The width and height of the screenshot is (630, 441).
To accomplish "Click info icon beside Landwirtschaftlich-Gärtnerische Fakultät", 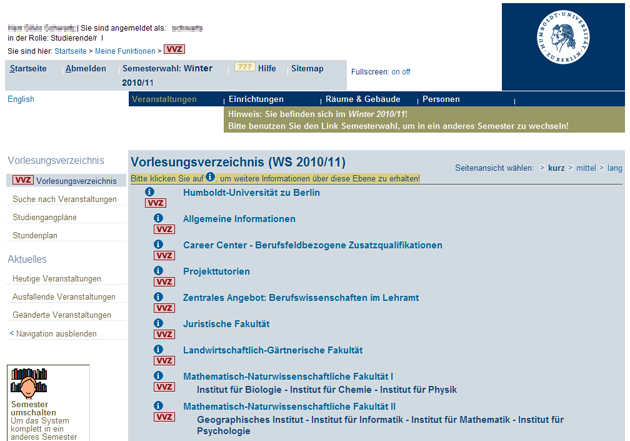I will point(158,350).
